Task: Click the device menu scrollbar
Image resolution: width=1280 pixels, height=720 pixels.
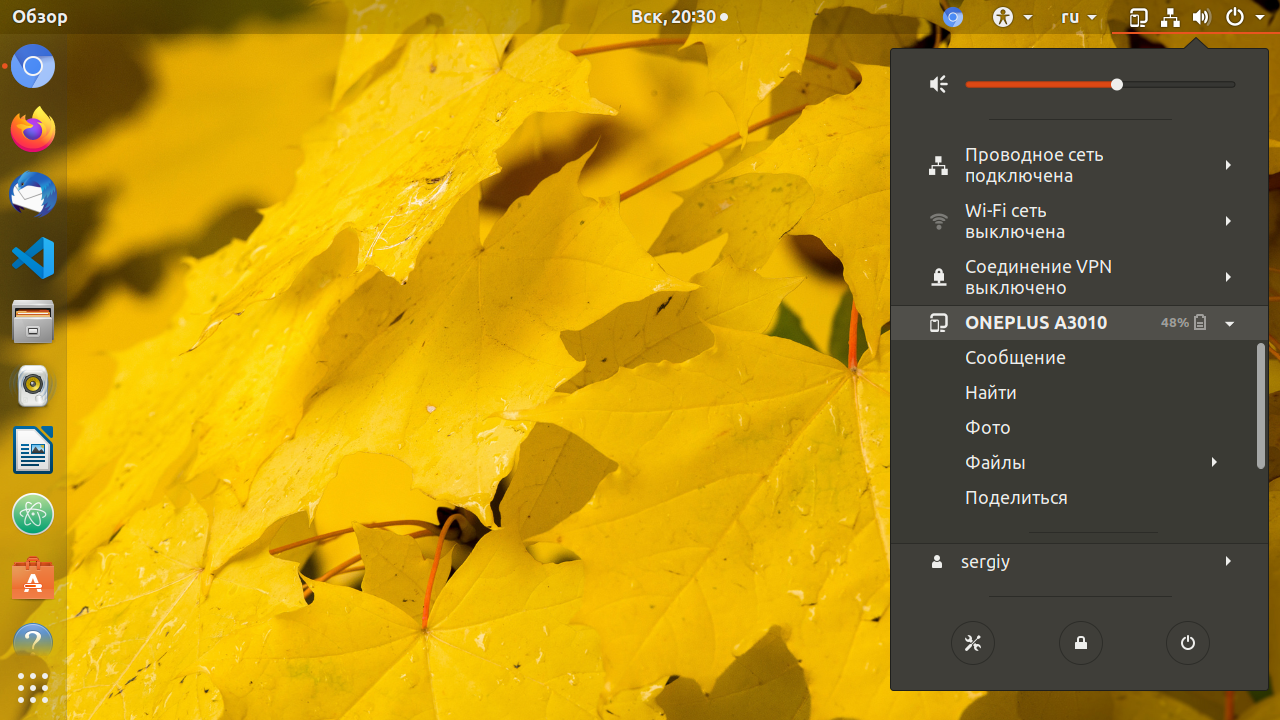Action: point(1261,405)
